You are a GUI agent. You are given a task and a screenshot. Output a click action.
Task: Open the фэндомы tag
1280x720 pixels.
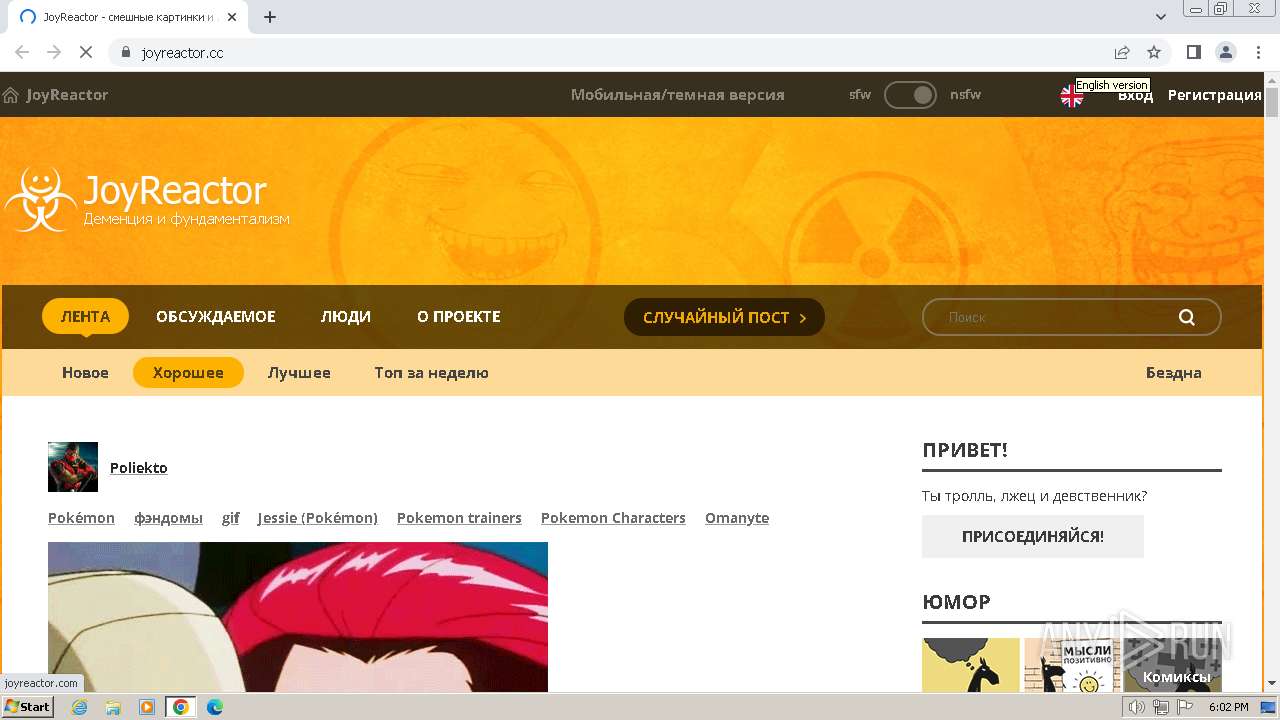point(168,517)
